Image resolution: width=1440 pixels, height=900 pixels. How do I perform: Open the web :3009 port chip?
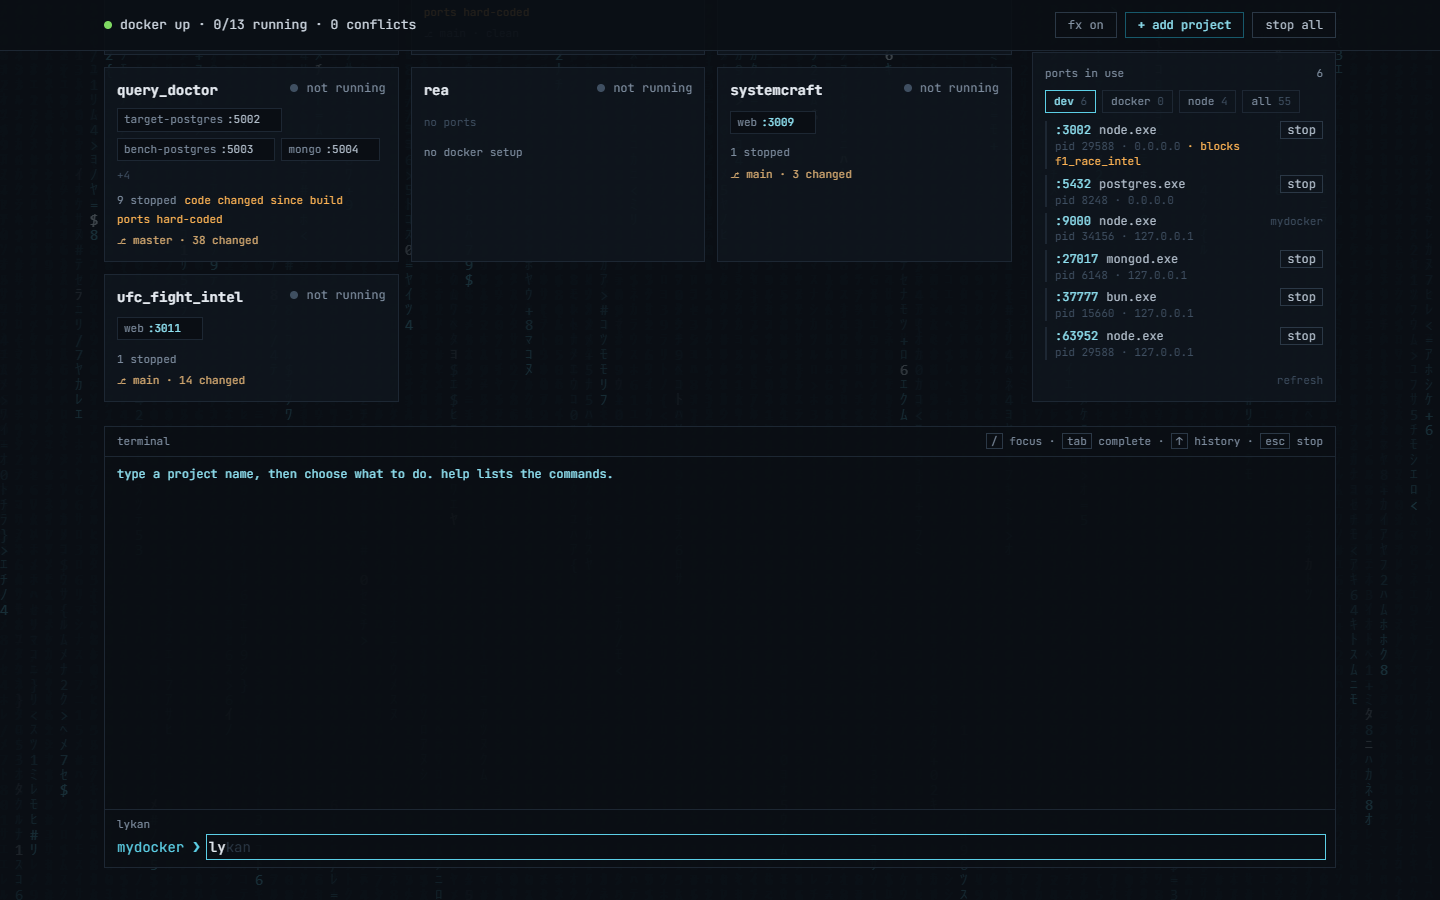pos(773,123)
